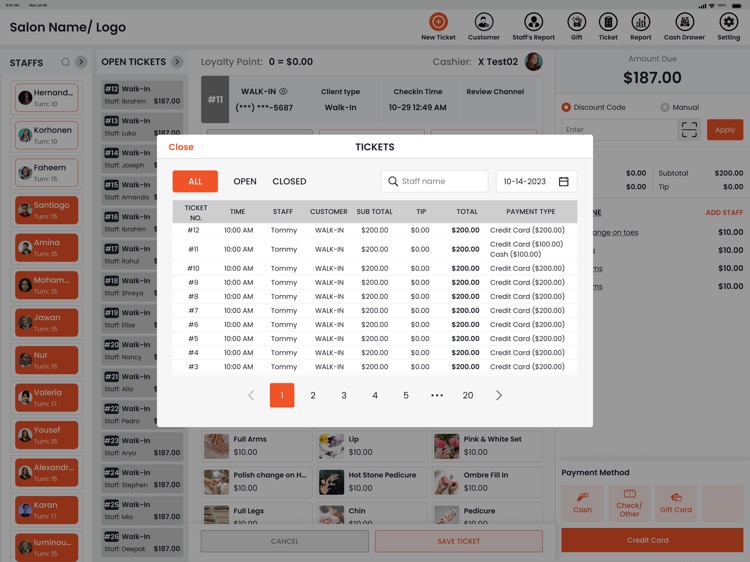
Task: Select Full Arms service
Action: point(257,446)
